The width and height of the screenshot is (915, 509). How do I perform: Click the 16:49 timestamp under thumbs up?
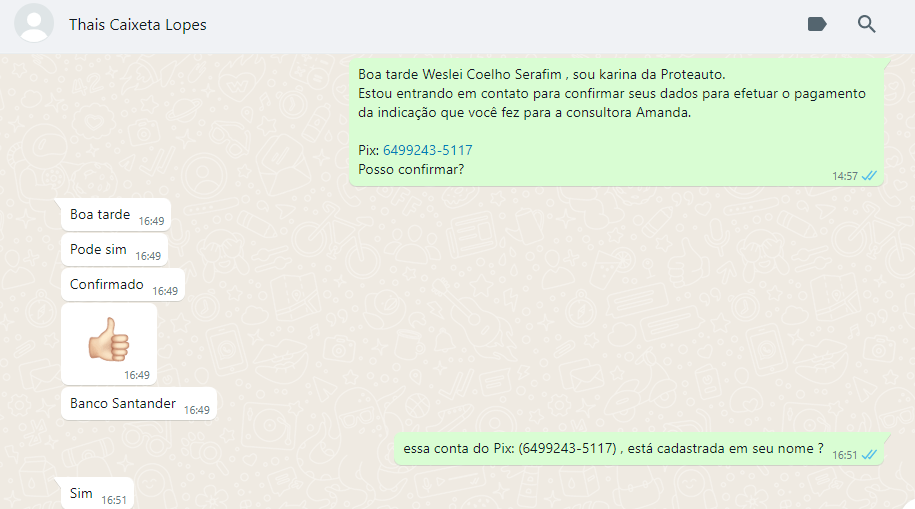[x=137, y=375]
